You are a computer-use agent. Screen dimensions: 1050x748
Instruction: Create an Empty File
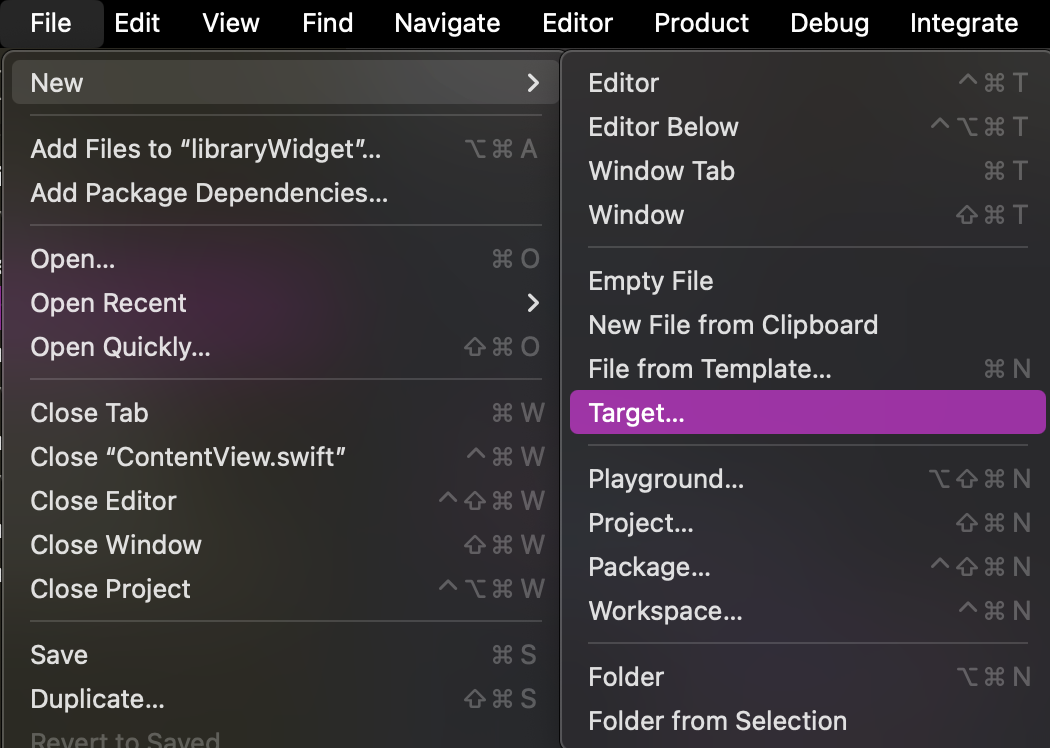coord(808,281)
